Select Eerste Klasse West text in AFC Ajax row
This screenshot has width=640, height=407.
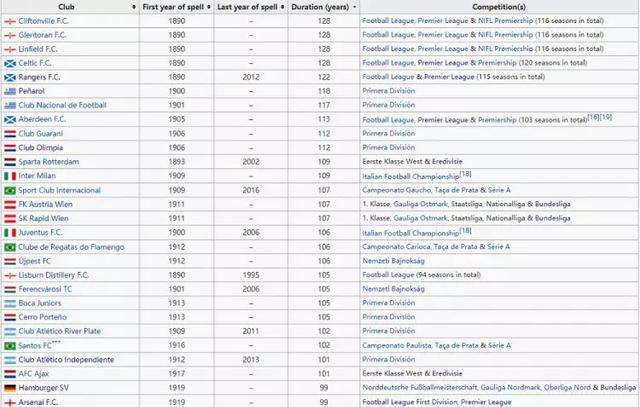392,374
